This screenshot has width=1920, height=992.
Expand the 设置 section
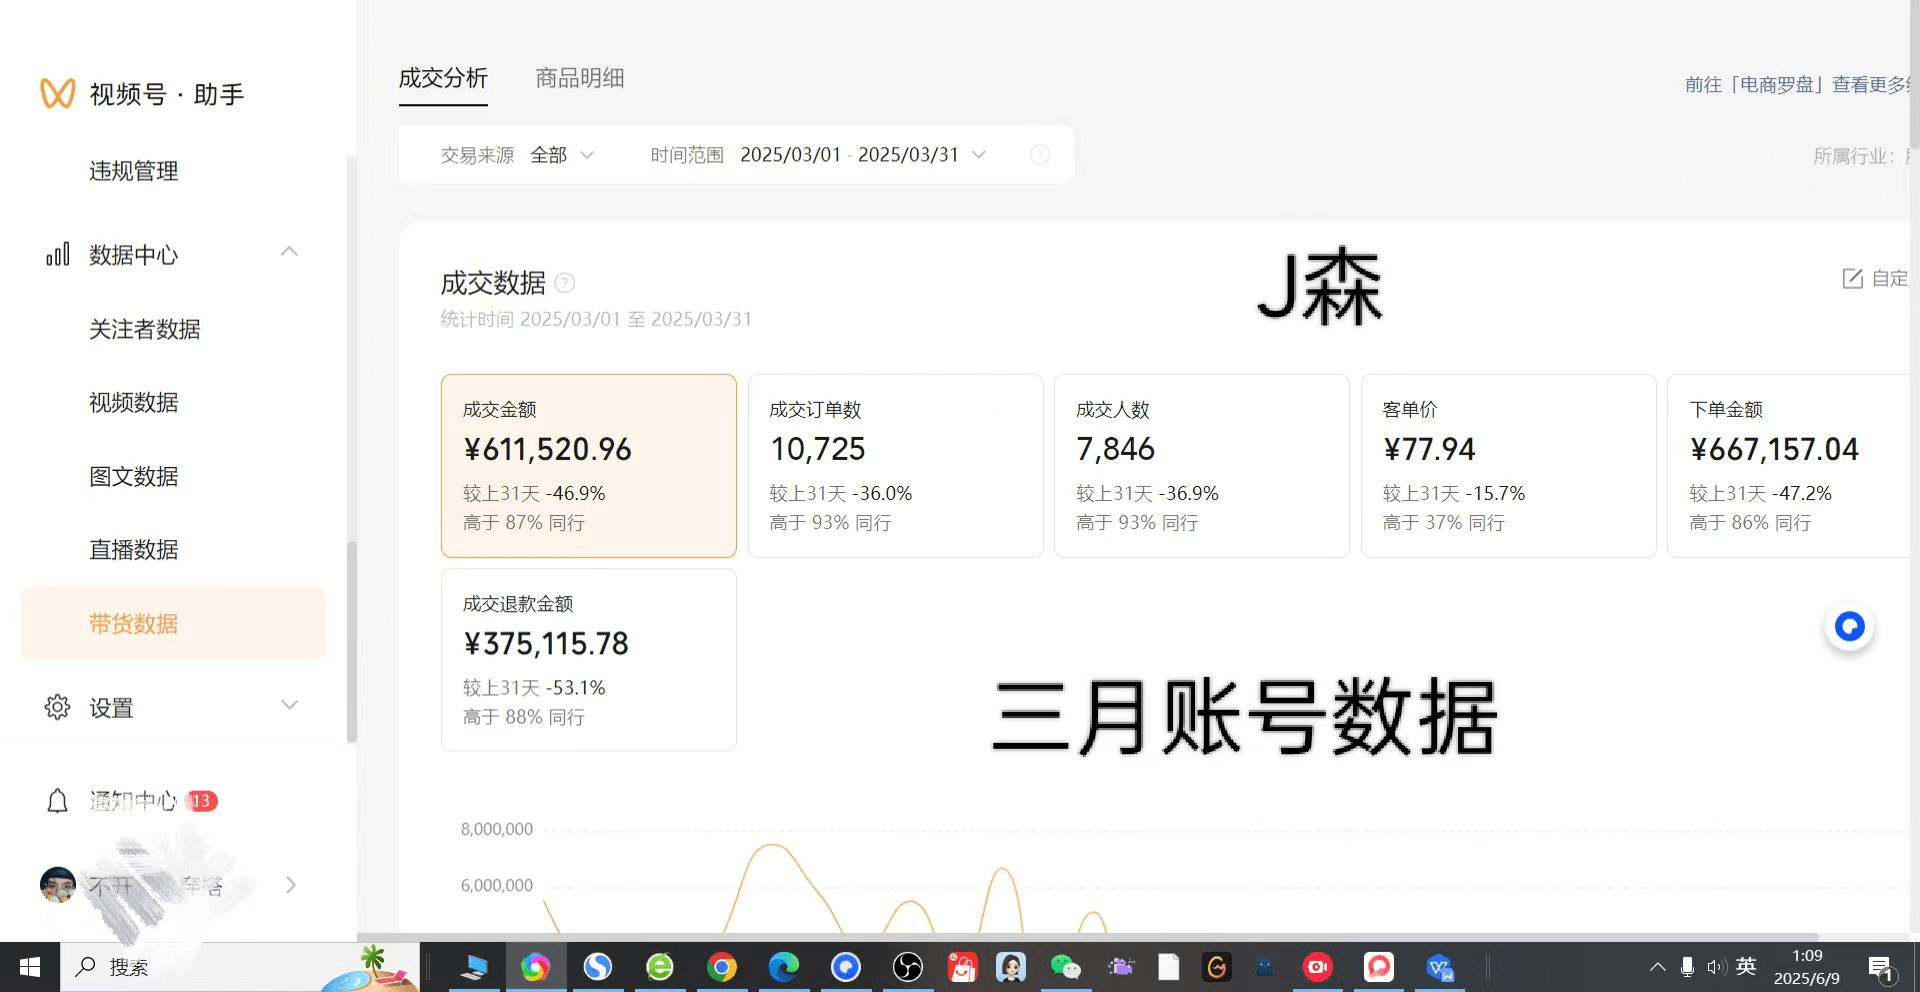289,705
